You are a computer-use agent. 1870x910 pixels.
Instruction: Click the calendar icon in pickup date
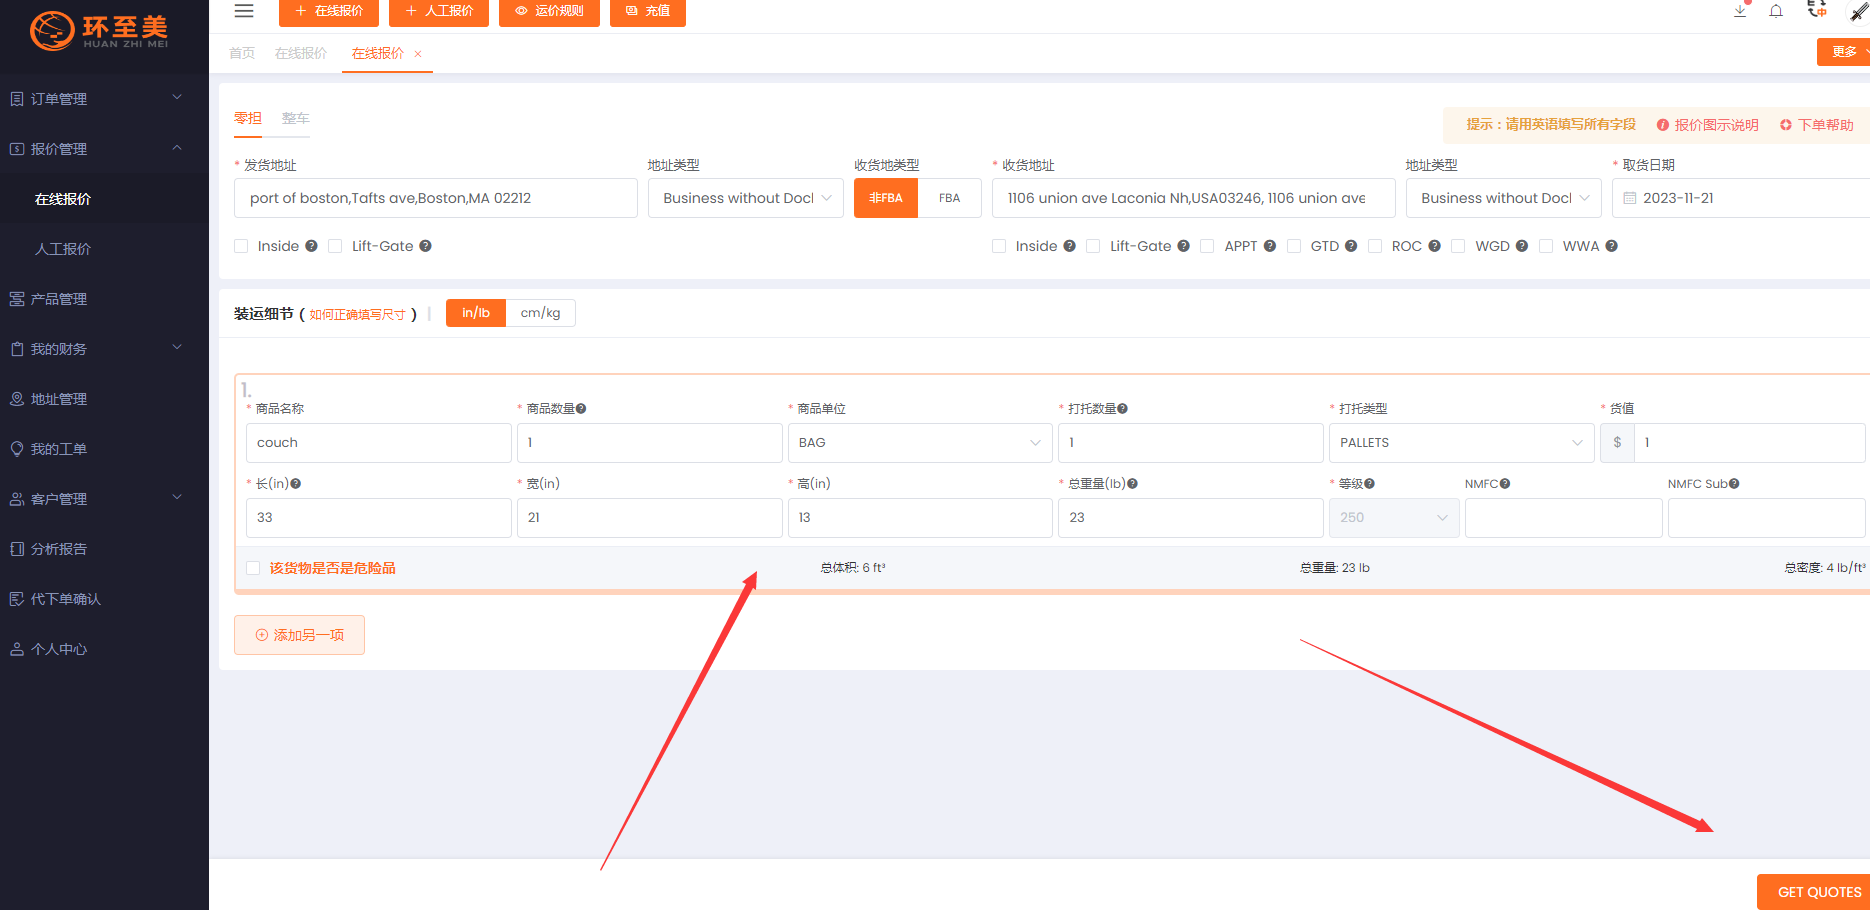[1630, 198]
